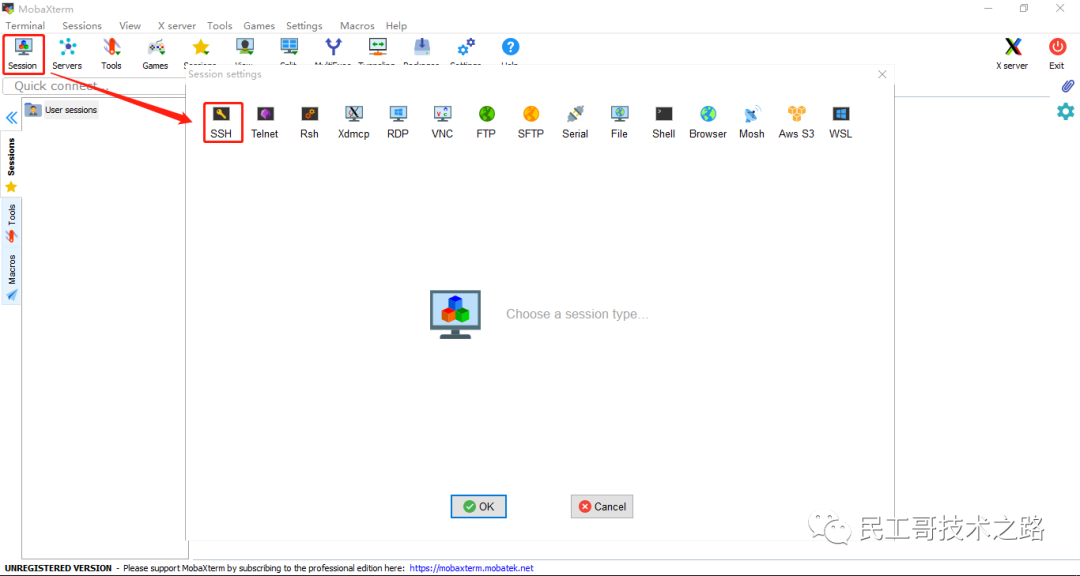Choose the VNC session type
Screen dimensions: 1080x576
(x=442, y=122)
